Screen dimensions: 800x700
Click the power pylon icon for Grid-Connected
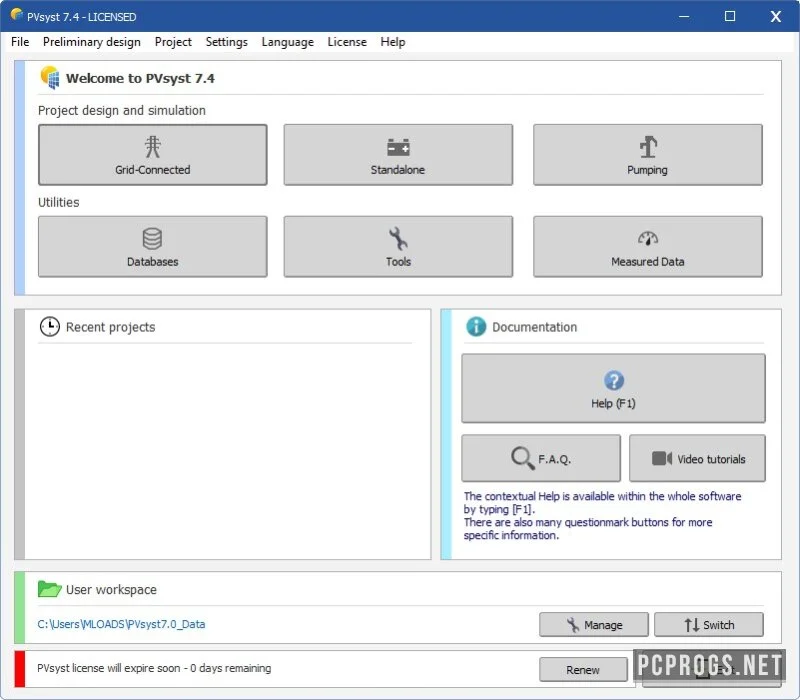click(x=153, y=147)
